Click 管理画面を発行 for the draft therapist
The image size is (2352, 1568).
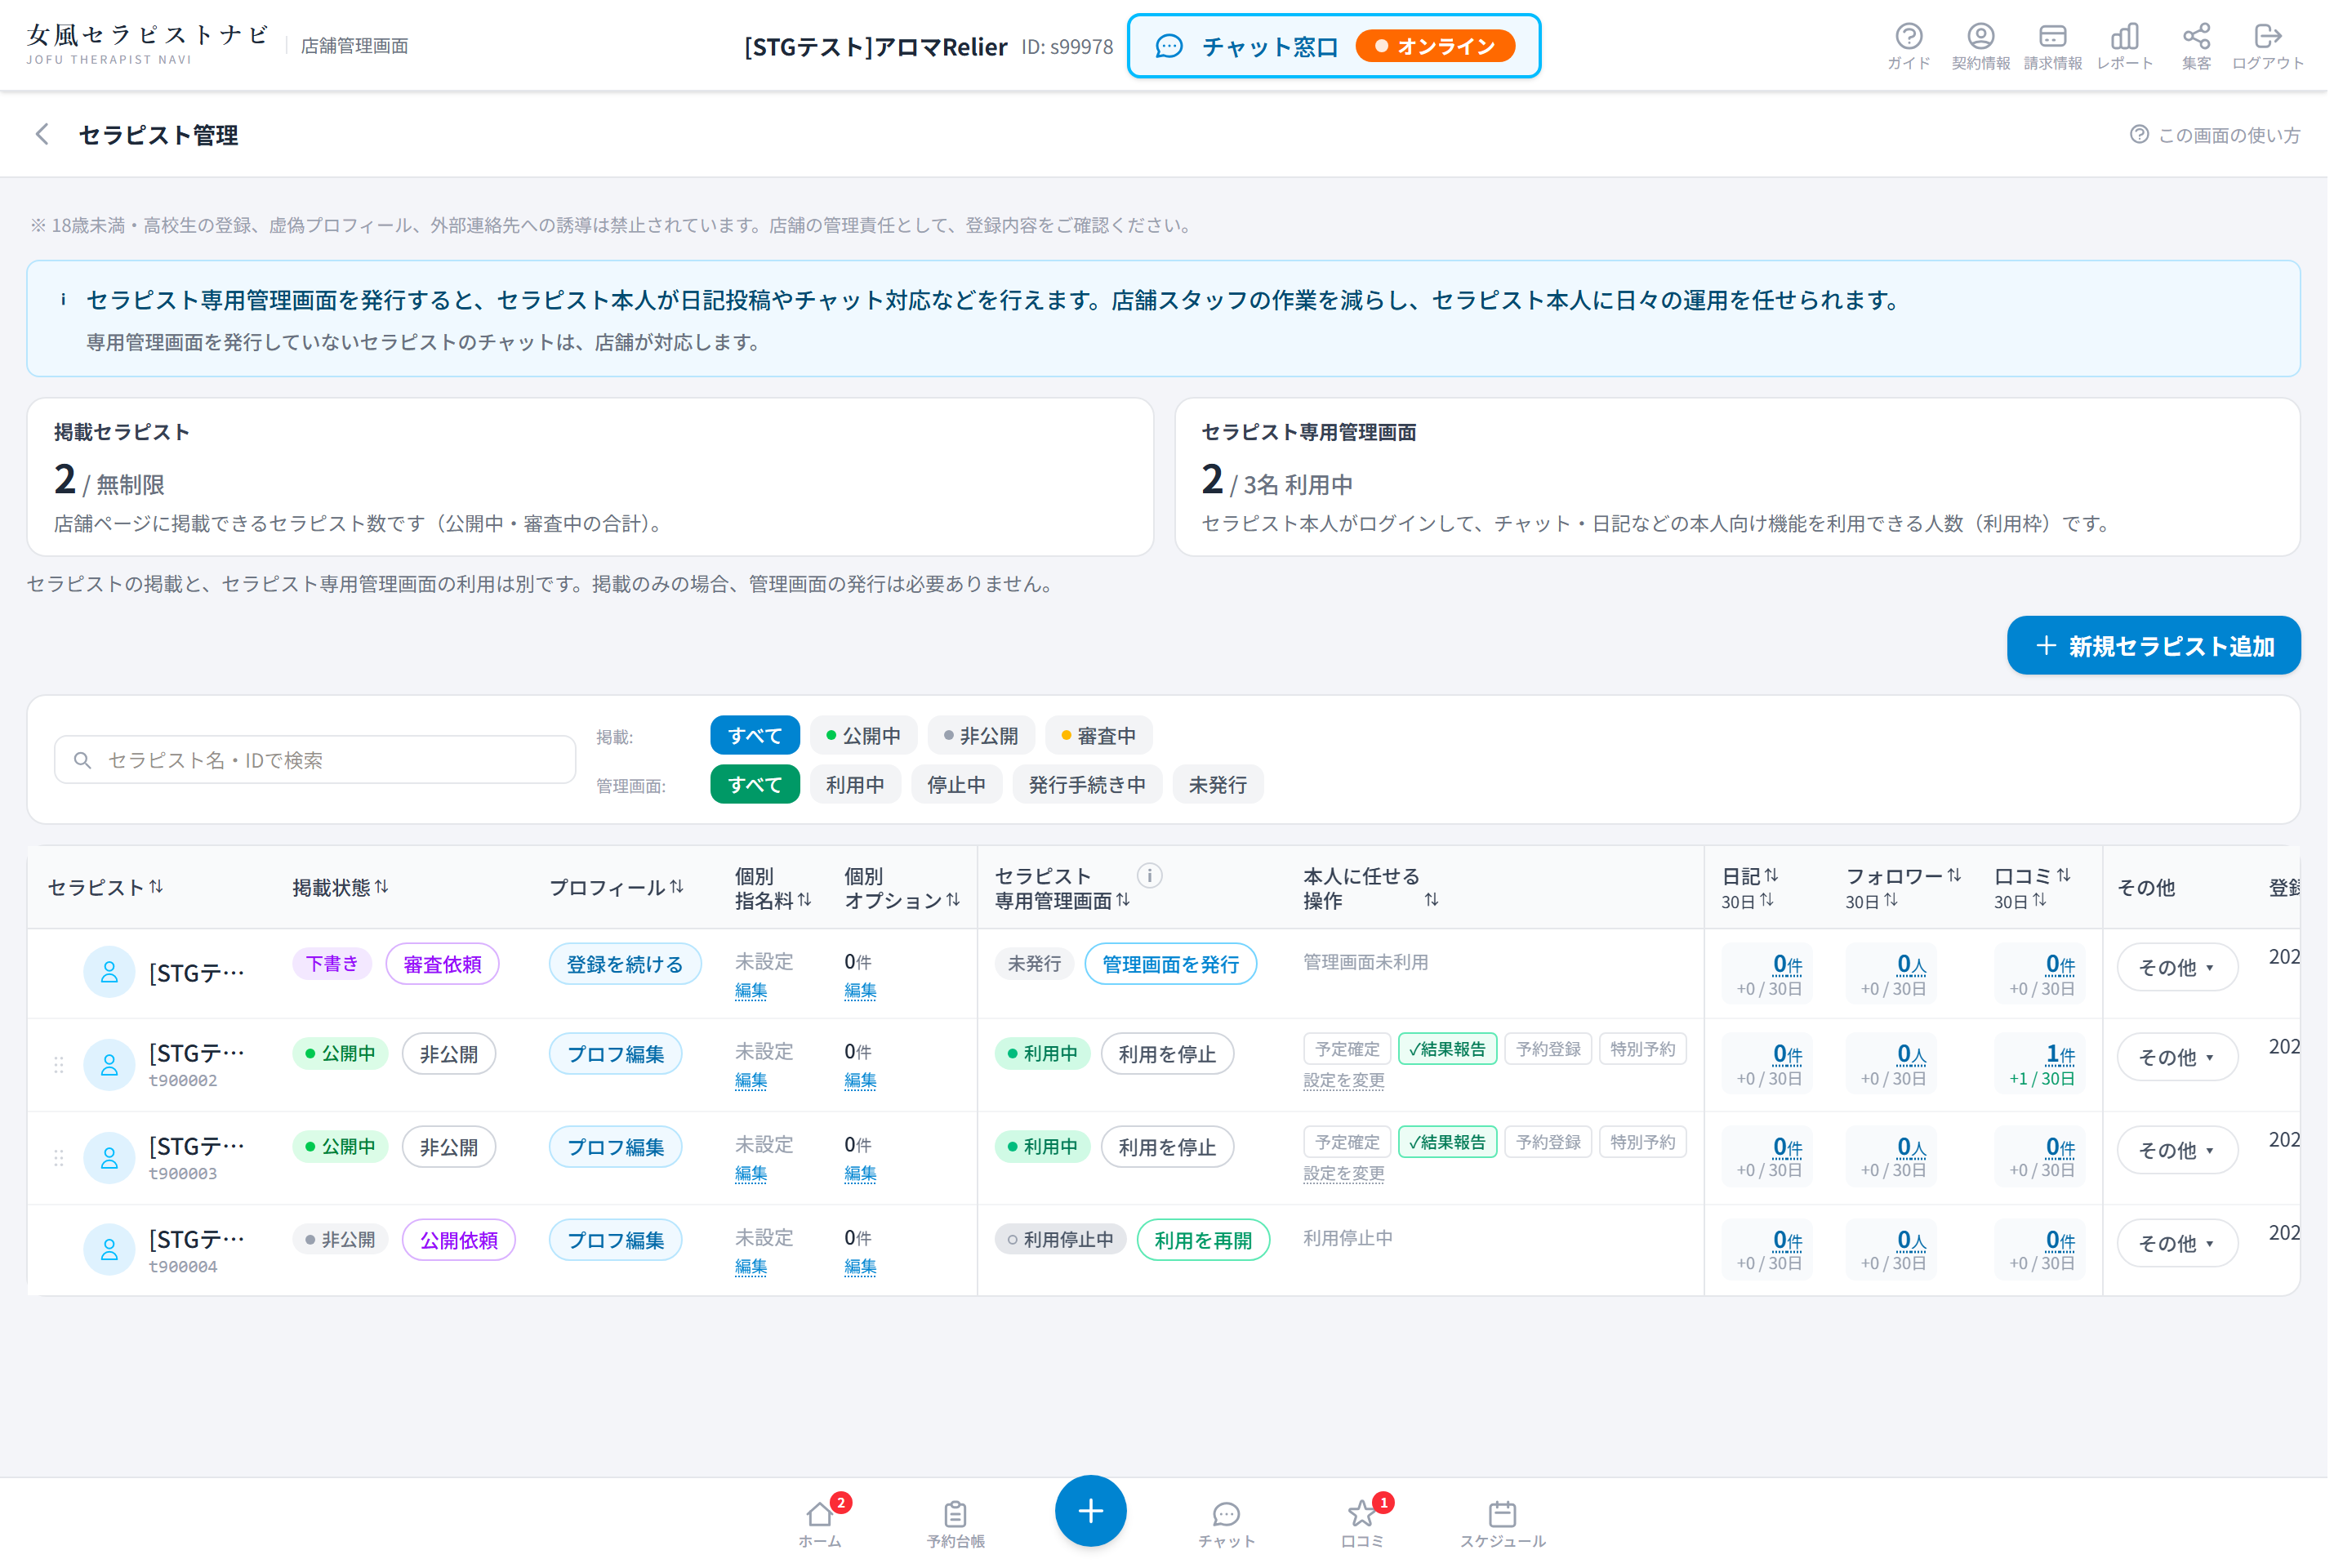click(1183, 974)
